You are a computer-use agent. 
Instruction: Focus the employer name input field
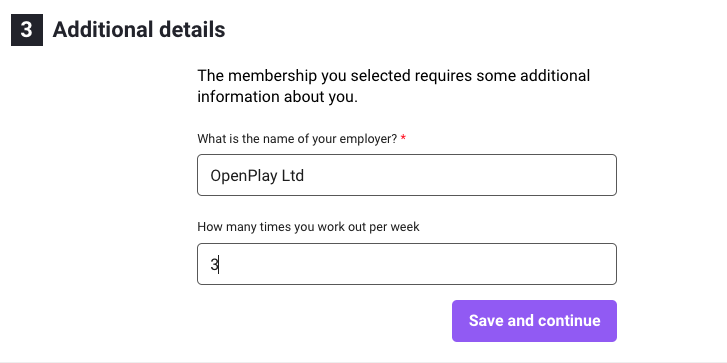click(407, 175)
